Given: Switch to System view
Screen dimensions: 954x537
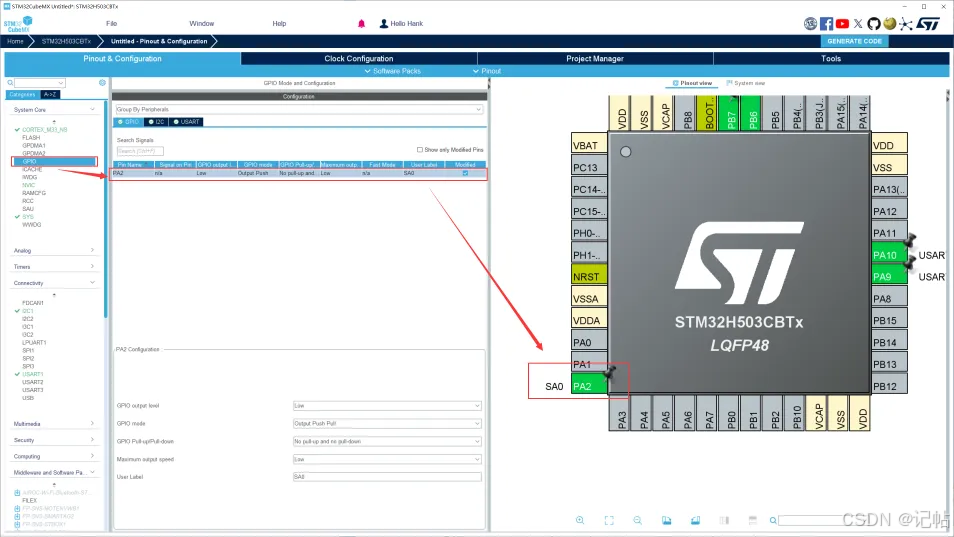Looking at the screenshot, I should pos(746,83).
